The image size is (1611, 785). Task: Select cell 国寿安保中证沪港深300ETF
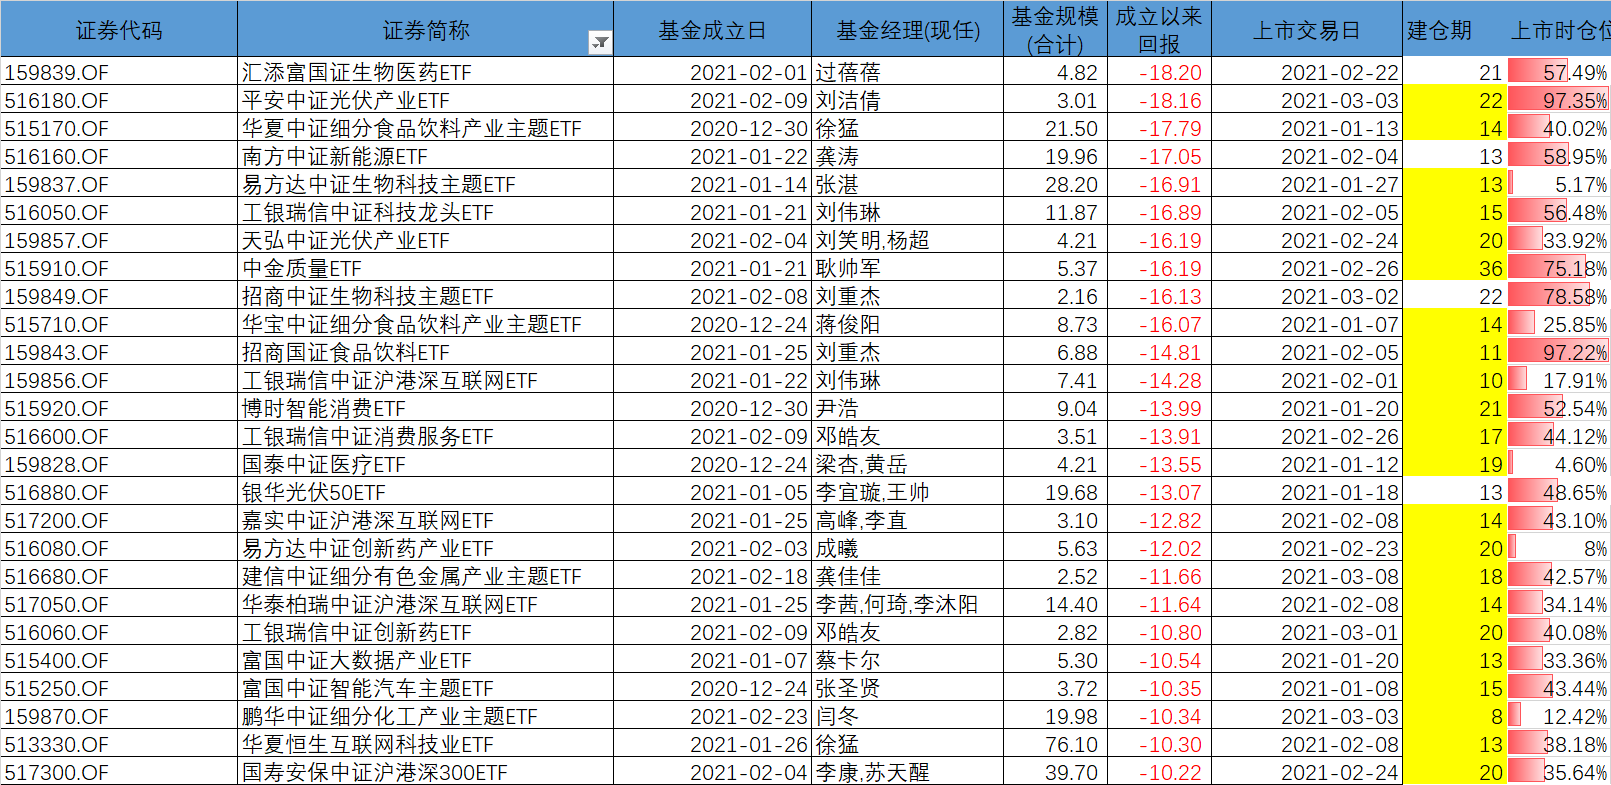(425, 772)
